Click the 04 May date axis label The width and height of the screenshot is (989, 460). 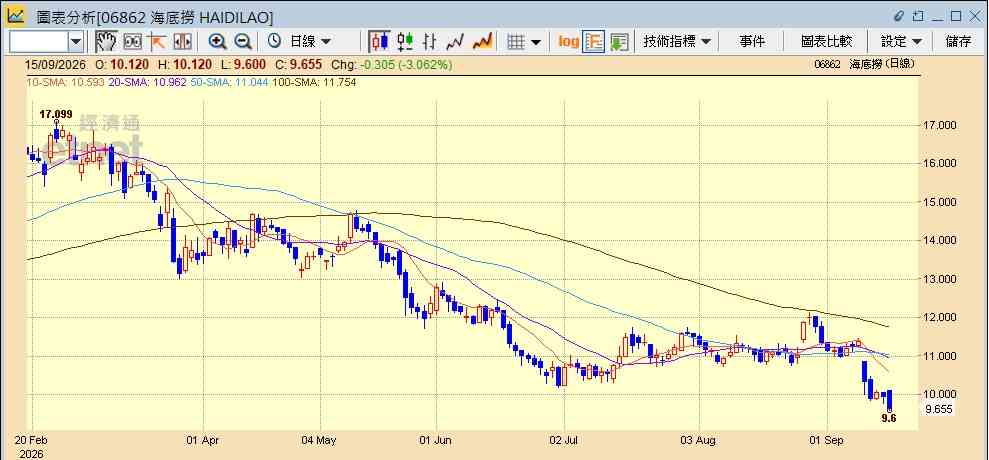pyautogui.click(x=320, y=440)
